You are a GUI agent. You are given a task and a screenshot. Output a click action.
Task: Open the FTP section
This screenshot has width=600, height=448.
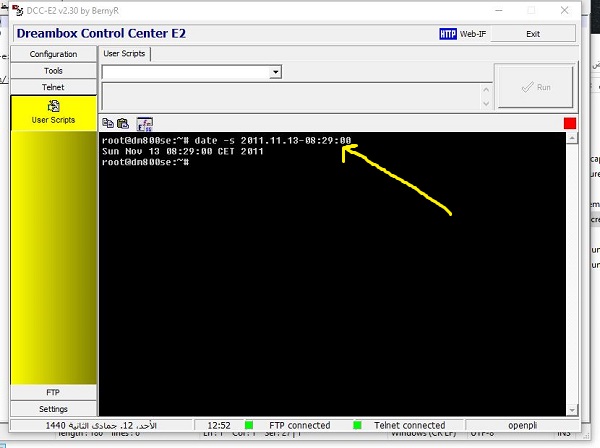point(54,393)
